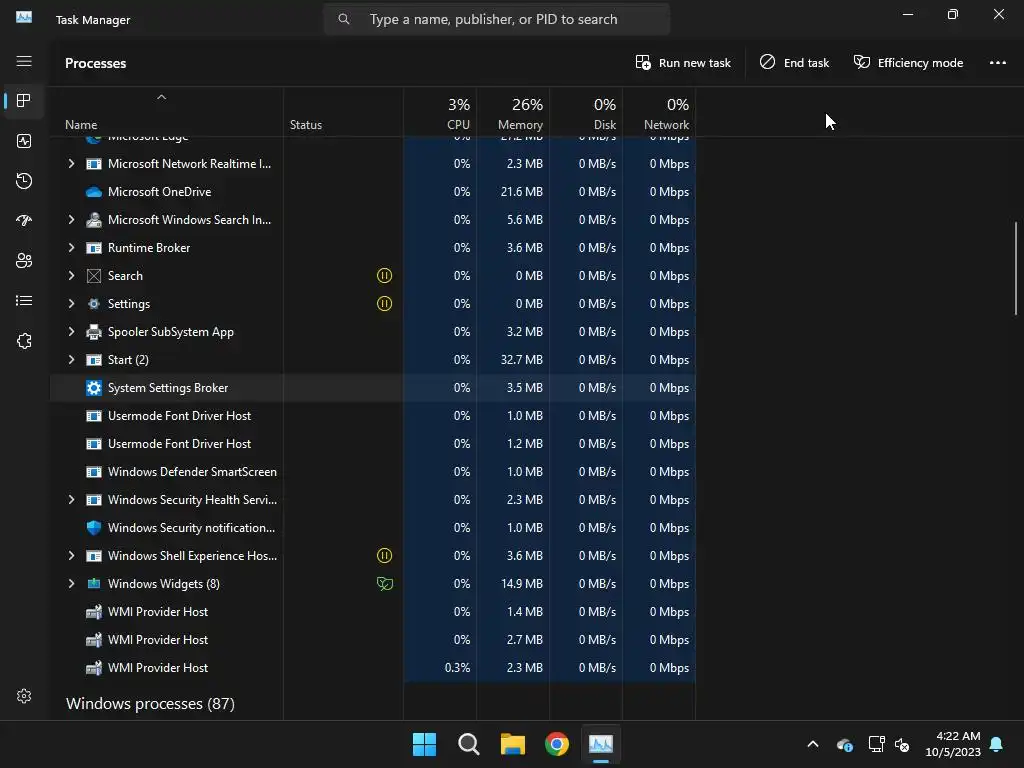Image resolution: width=1024 pixels, height=768 pixels.
Task: Select Windows Defender SmartScreen row
Action: tap(372, 472)
